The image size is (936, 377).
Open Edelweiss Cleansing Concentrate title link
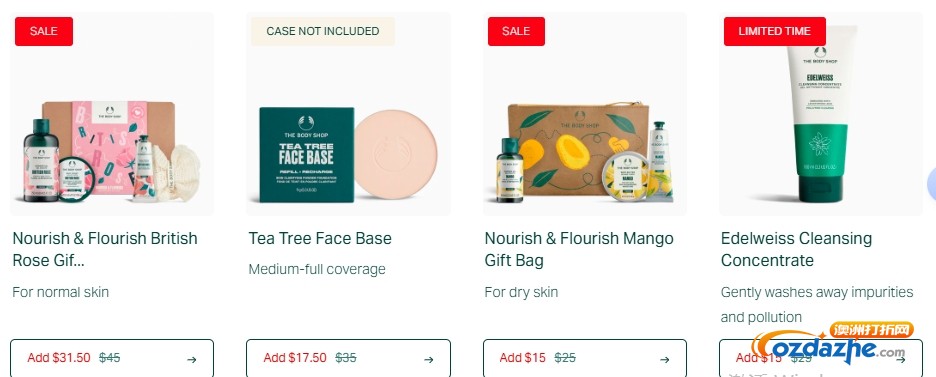[796, 249]
